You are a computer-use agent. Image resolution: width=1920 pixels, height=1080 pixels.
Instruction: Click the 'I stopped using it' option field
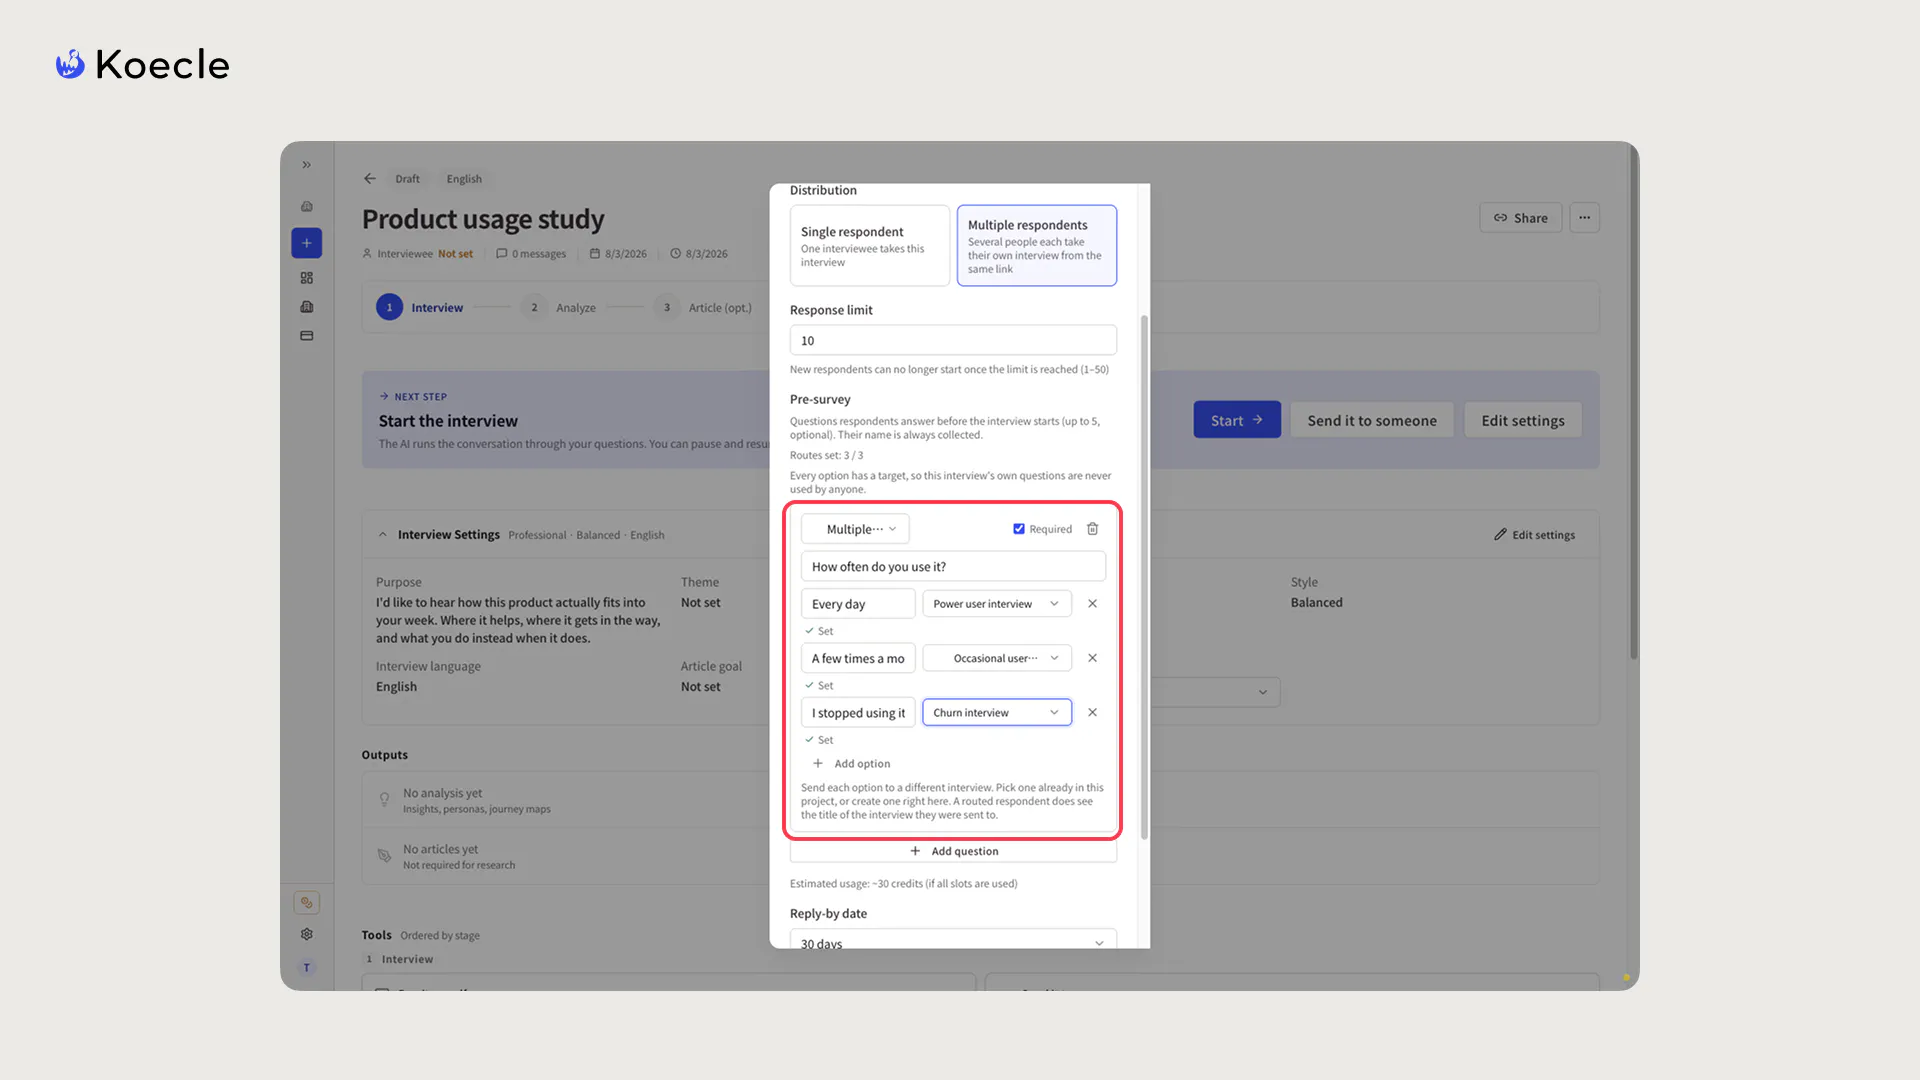[x=858, y=713]
